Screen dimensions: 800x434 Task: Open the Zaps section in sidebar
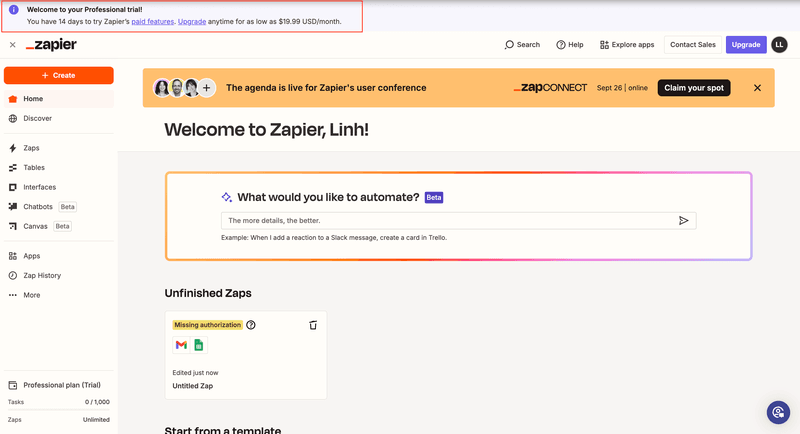coord(31,148)
